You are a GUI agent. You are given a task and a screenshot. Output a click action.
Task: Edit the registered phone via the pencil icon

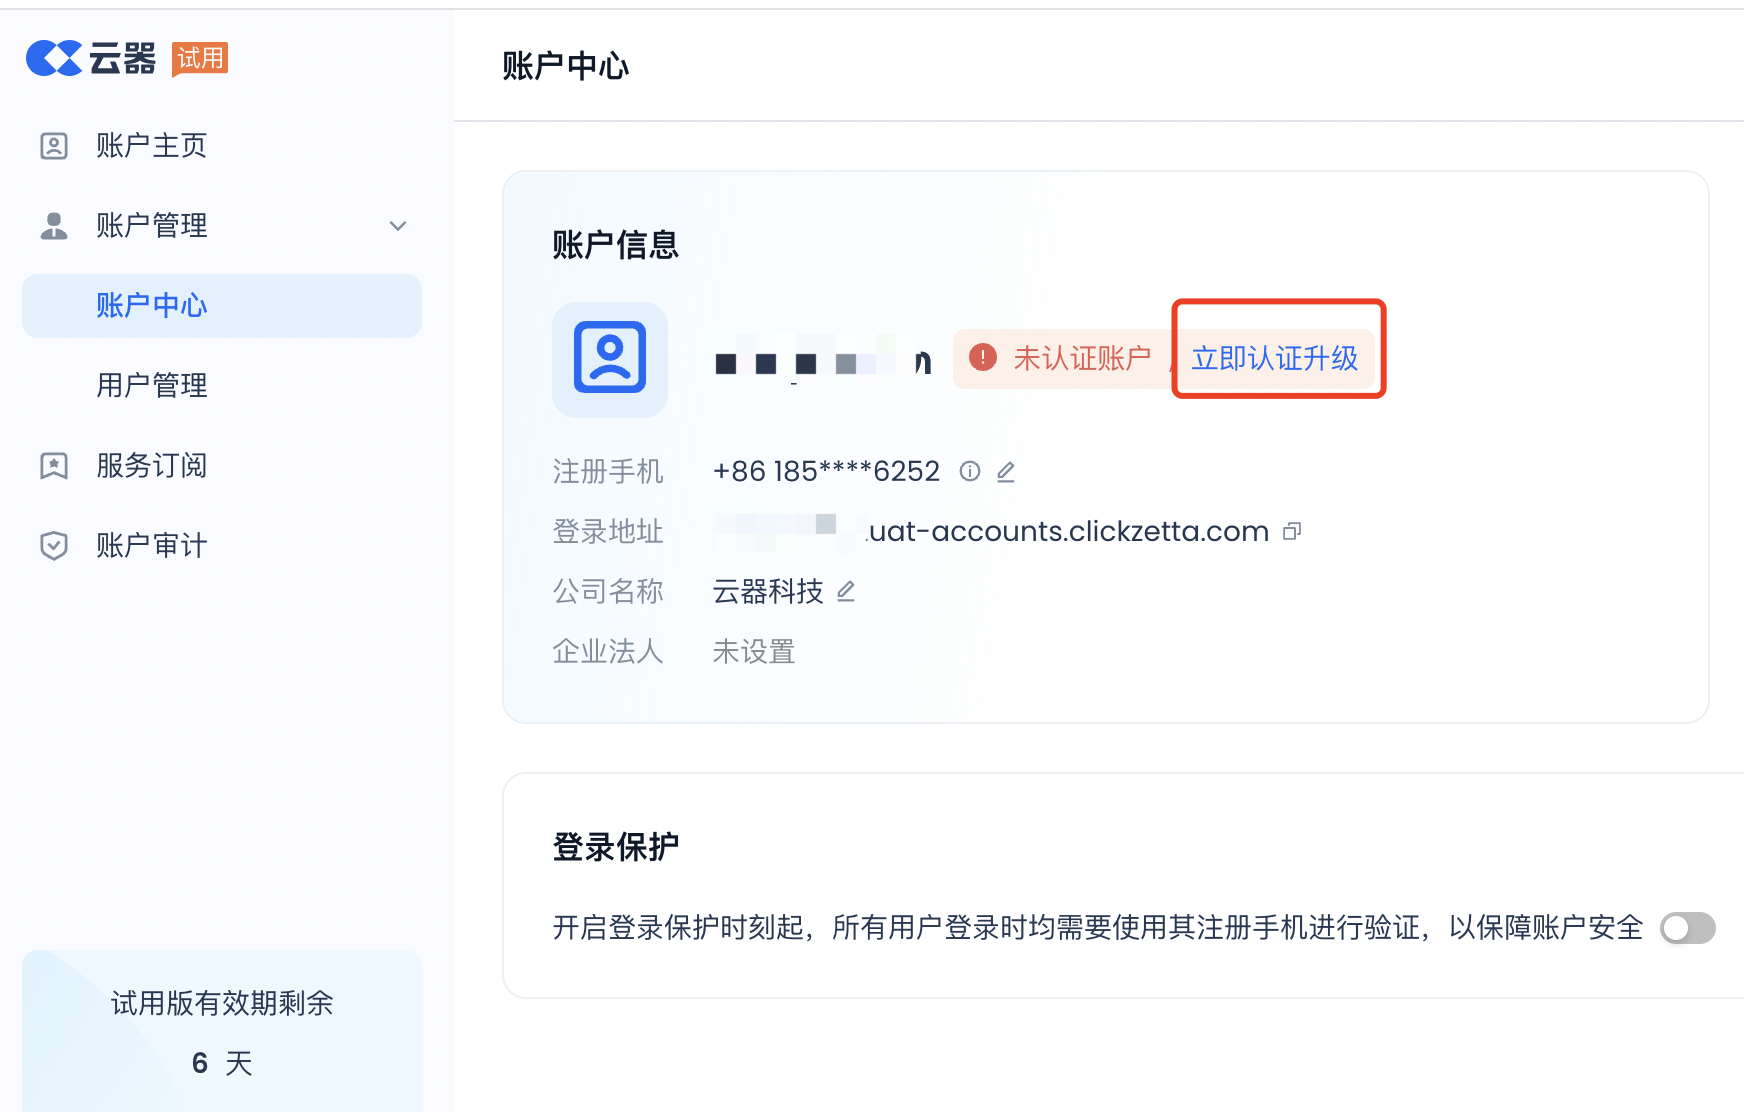[x=1006, y=471]
